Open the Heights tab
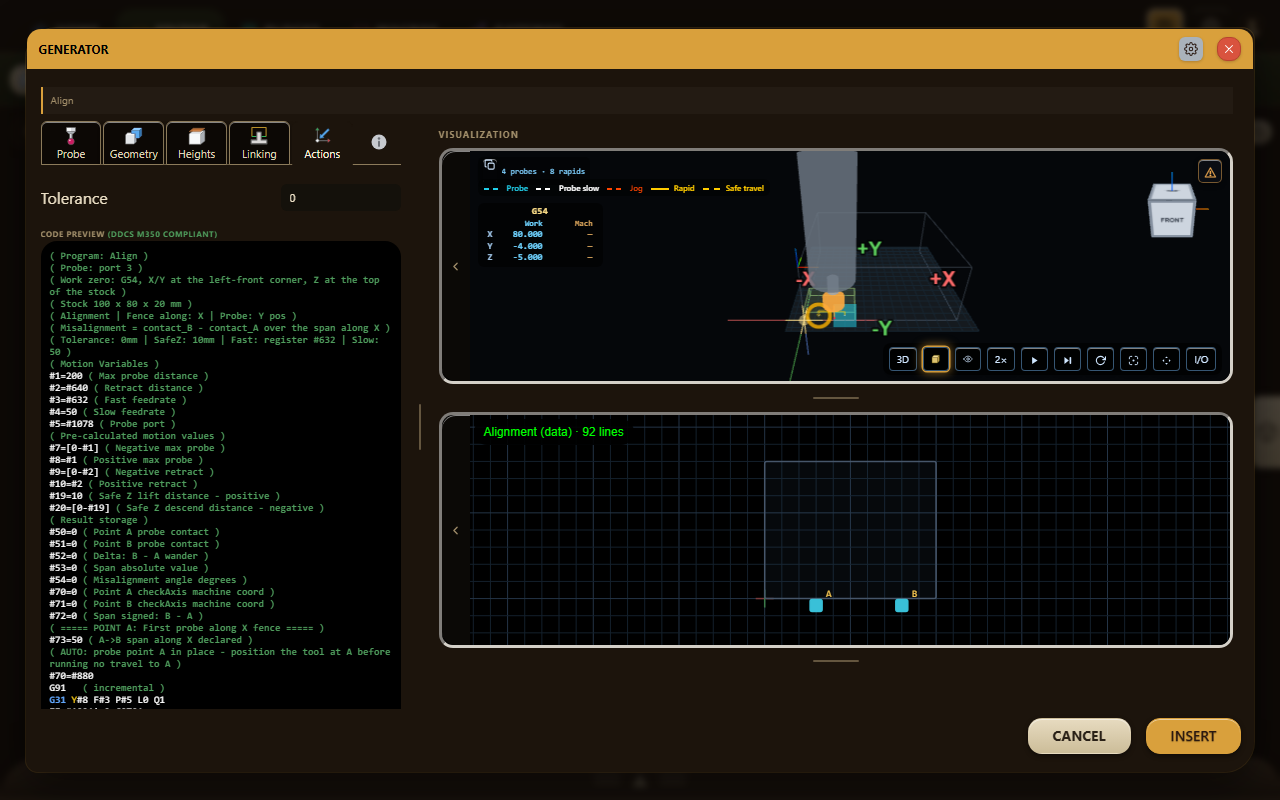 [196, 143]
